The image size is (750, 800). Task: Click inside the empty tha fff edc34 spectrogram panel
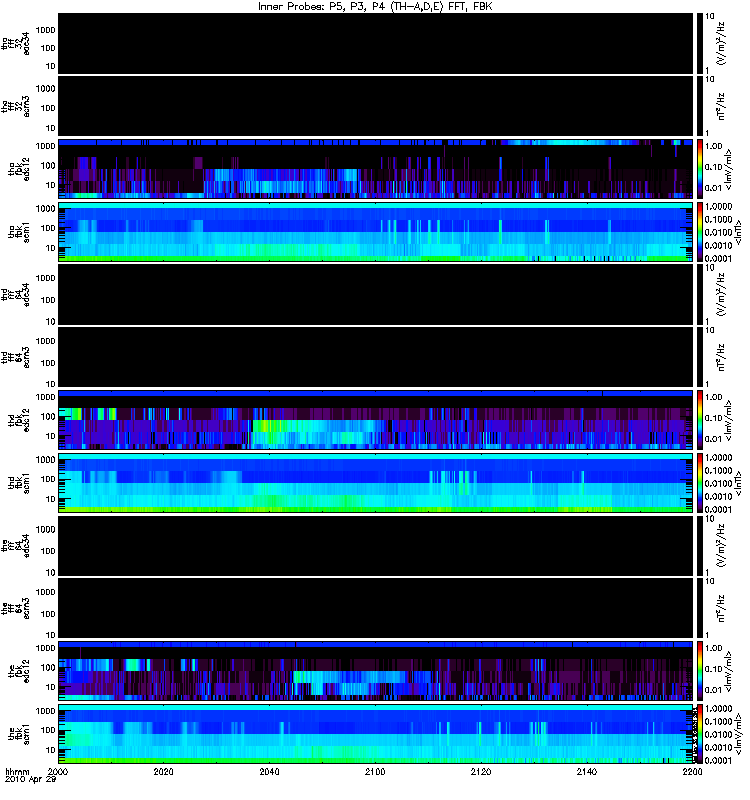click(375, 43)
